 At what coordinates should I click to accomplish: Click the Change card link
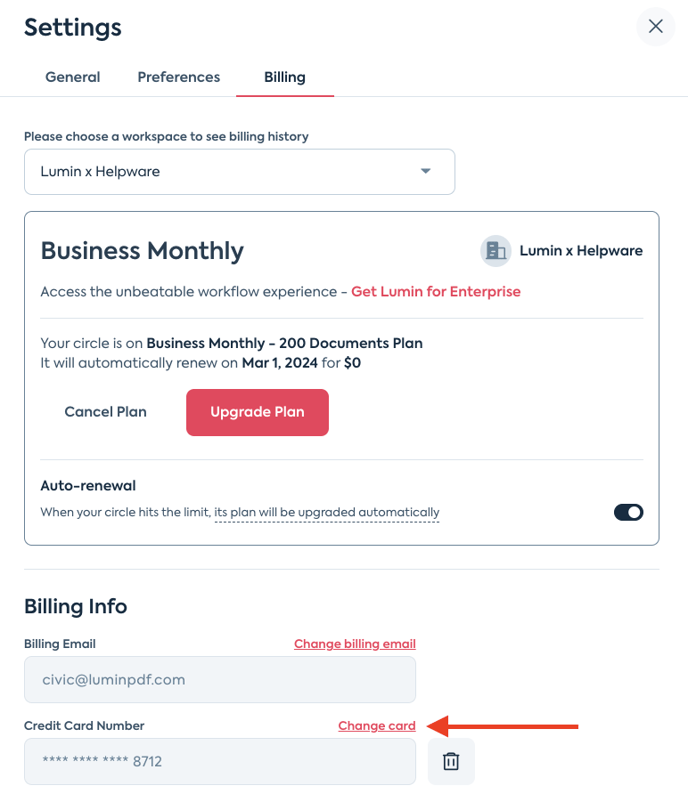point(377,726)
